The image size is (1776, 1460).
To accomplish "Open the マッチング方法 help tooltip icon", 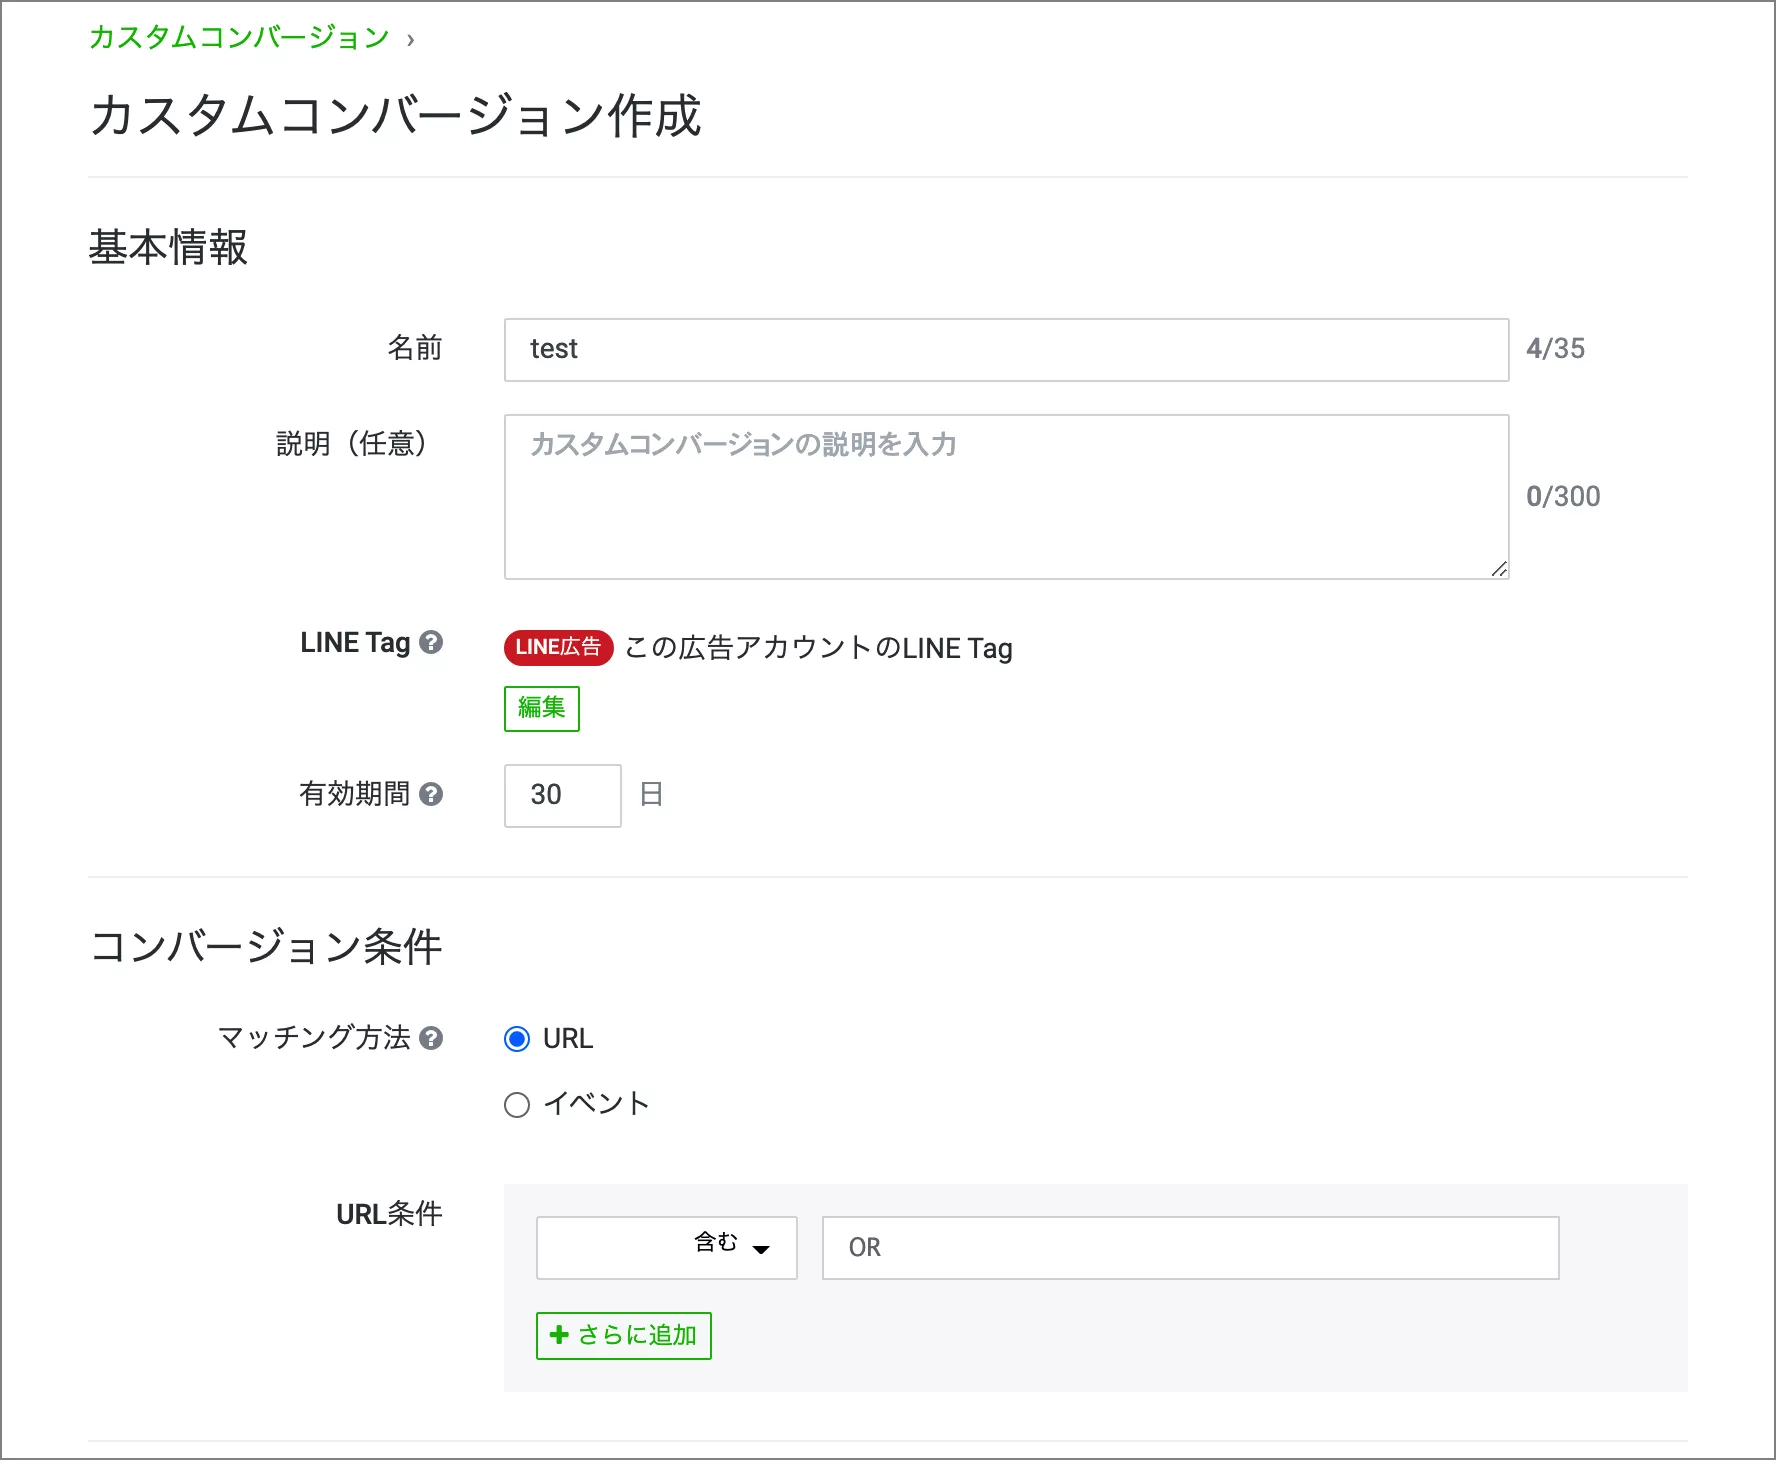I will [x=431, y=1038].
